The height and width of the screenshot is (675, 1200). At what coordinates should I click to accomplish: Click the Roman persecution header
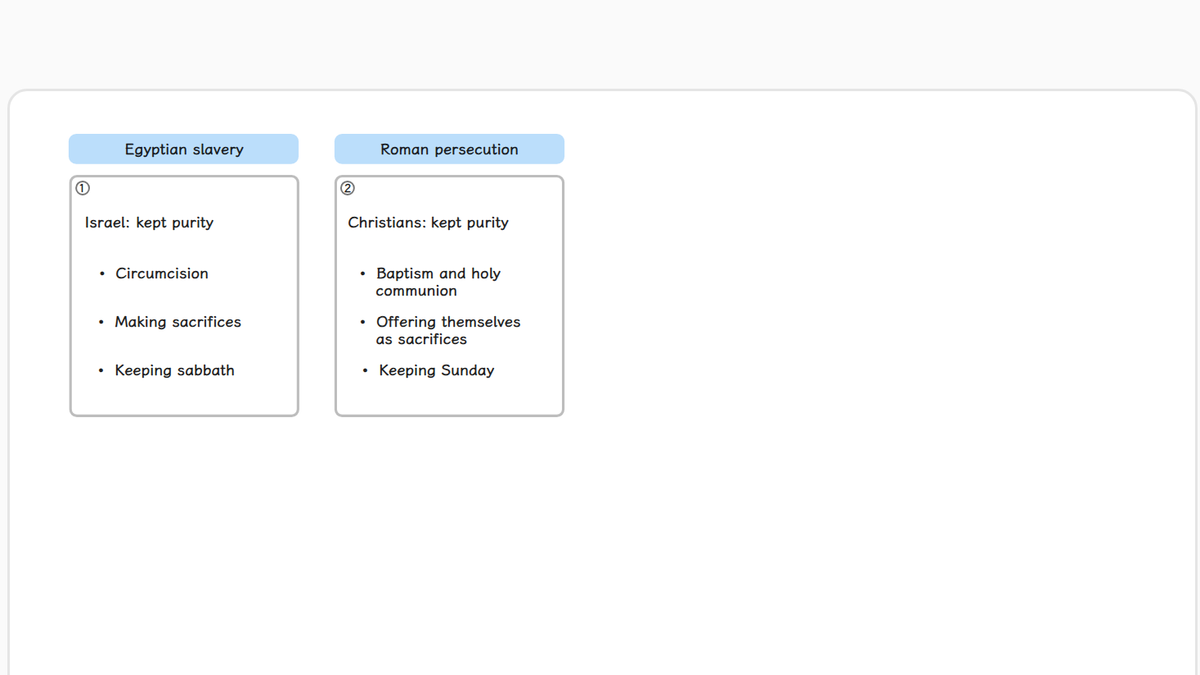click(449, 149)
